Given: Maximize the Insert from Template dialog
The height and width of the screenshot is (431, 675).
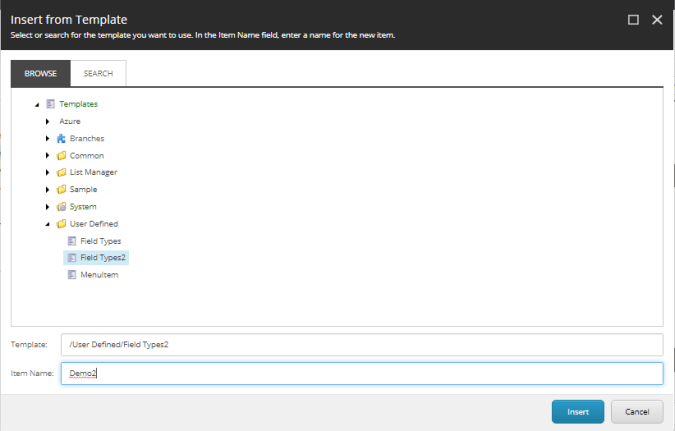Looking at the screenshot, I should coord(634,19).
